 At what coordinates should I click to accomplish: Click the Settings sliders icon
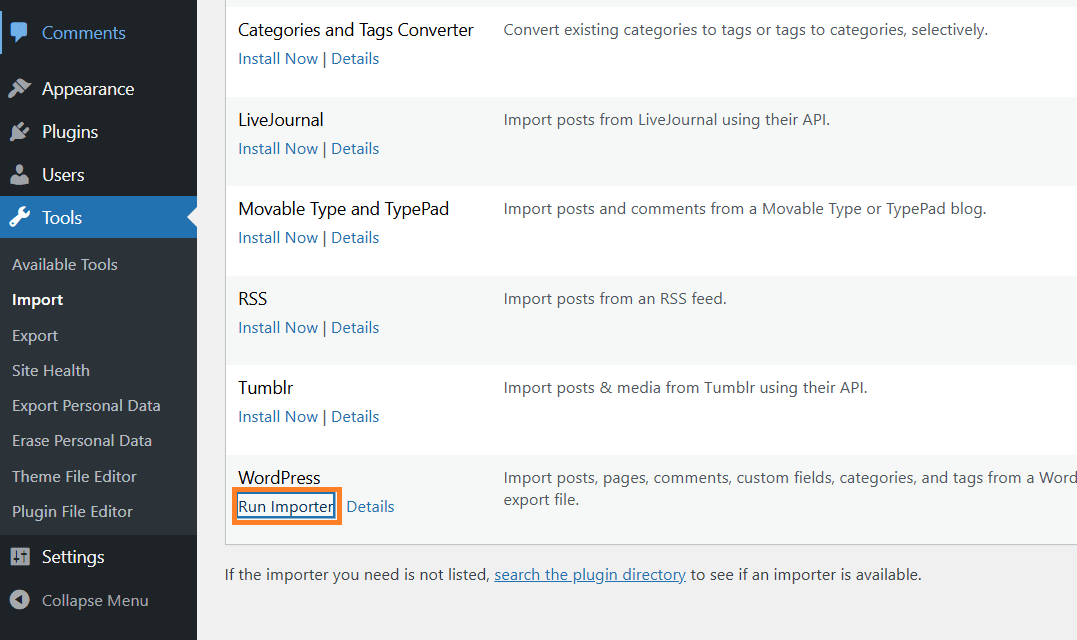(x=20, y=556)
